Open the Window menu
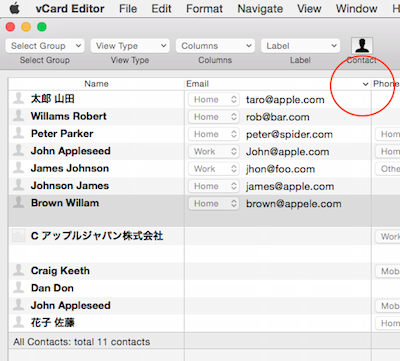Screen dimensions: 400x361 (x=356, y=9)
